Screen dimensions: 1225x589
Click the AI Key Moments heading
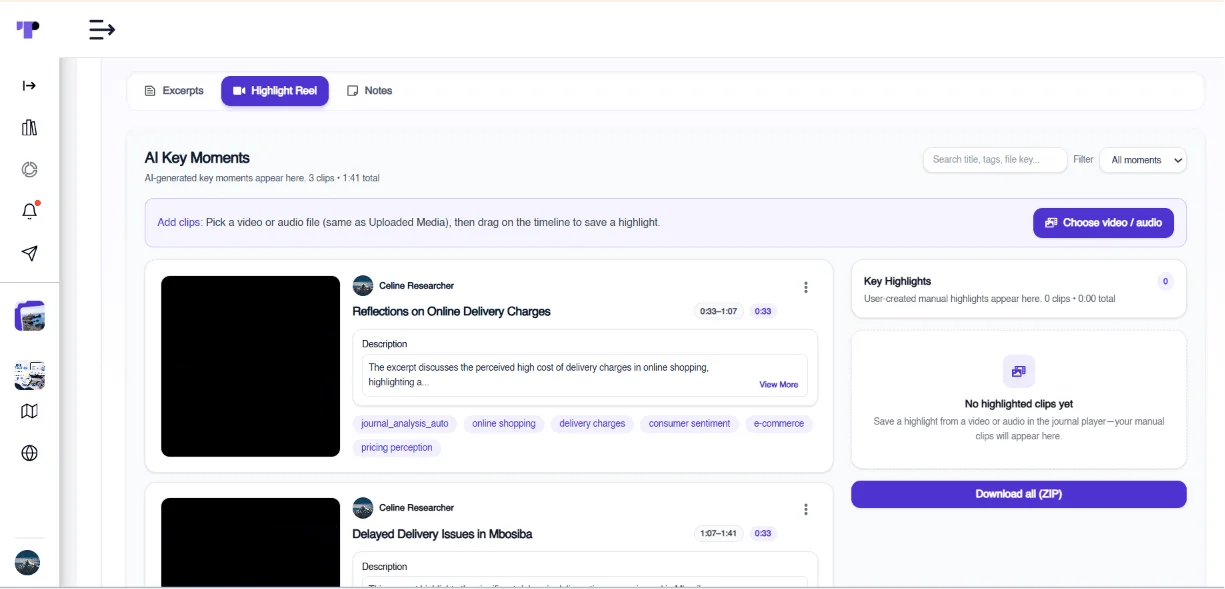click(197, 158)
